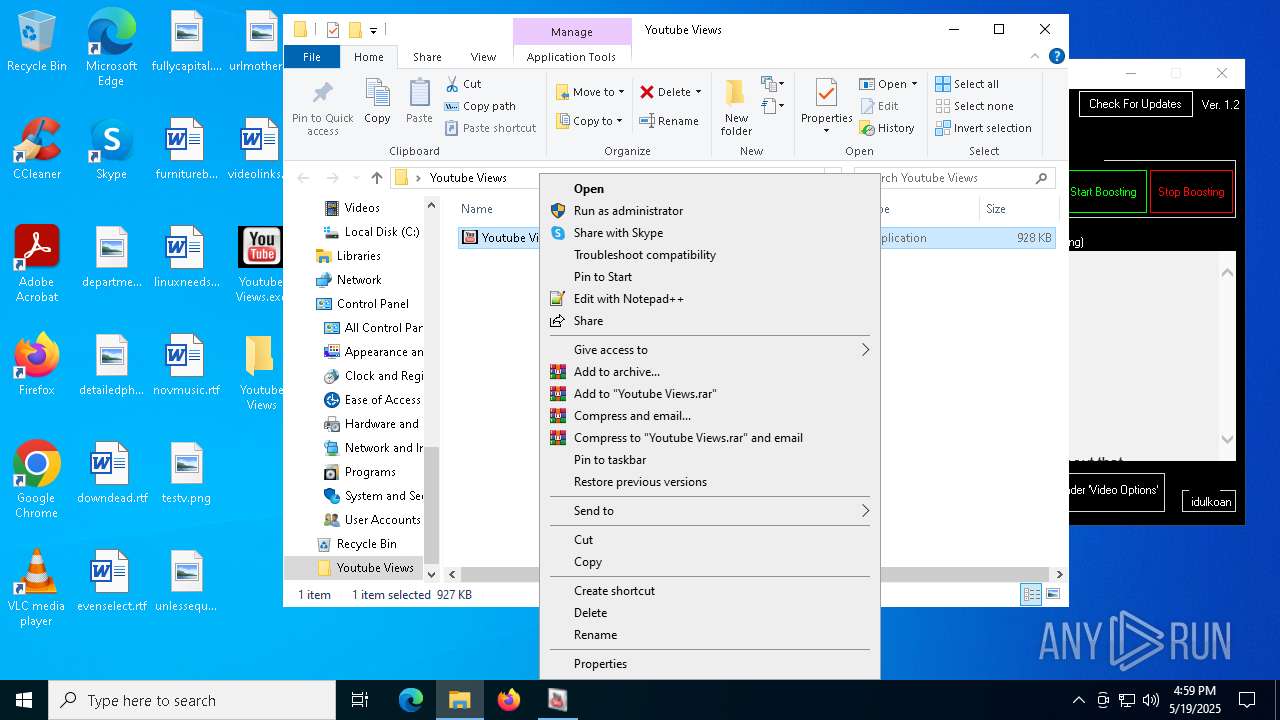Screen dimensions: 1280x720
Task: Click the Copy ribbon icon
Action: tap(377, 102)
